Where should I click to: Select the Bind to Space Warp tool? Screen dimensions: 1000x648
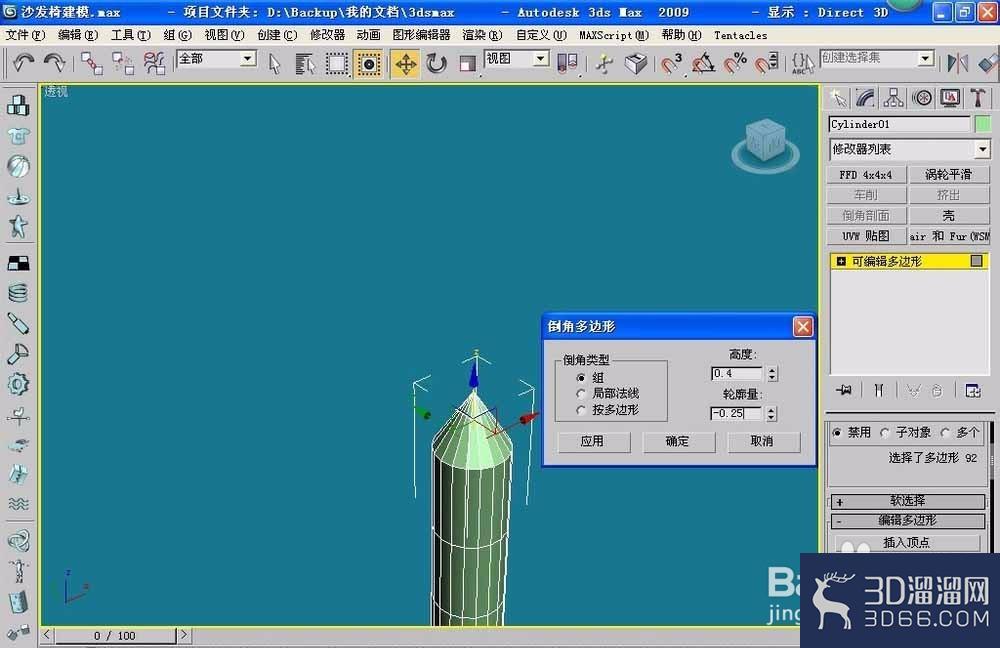pos(154,63)
